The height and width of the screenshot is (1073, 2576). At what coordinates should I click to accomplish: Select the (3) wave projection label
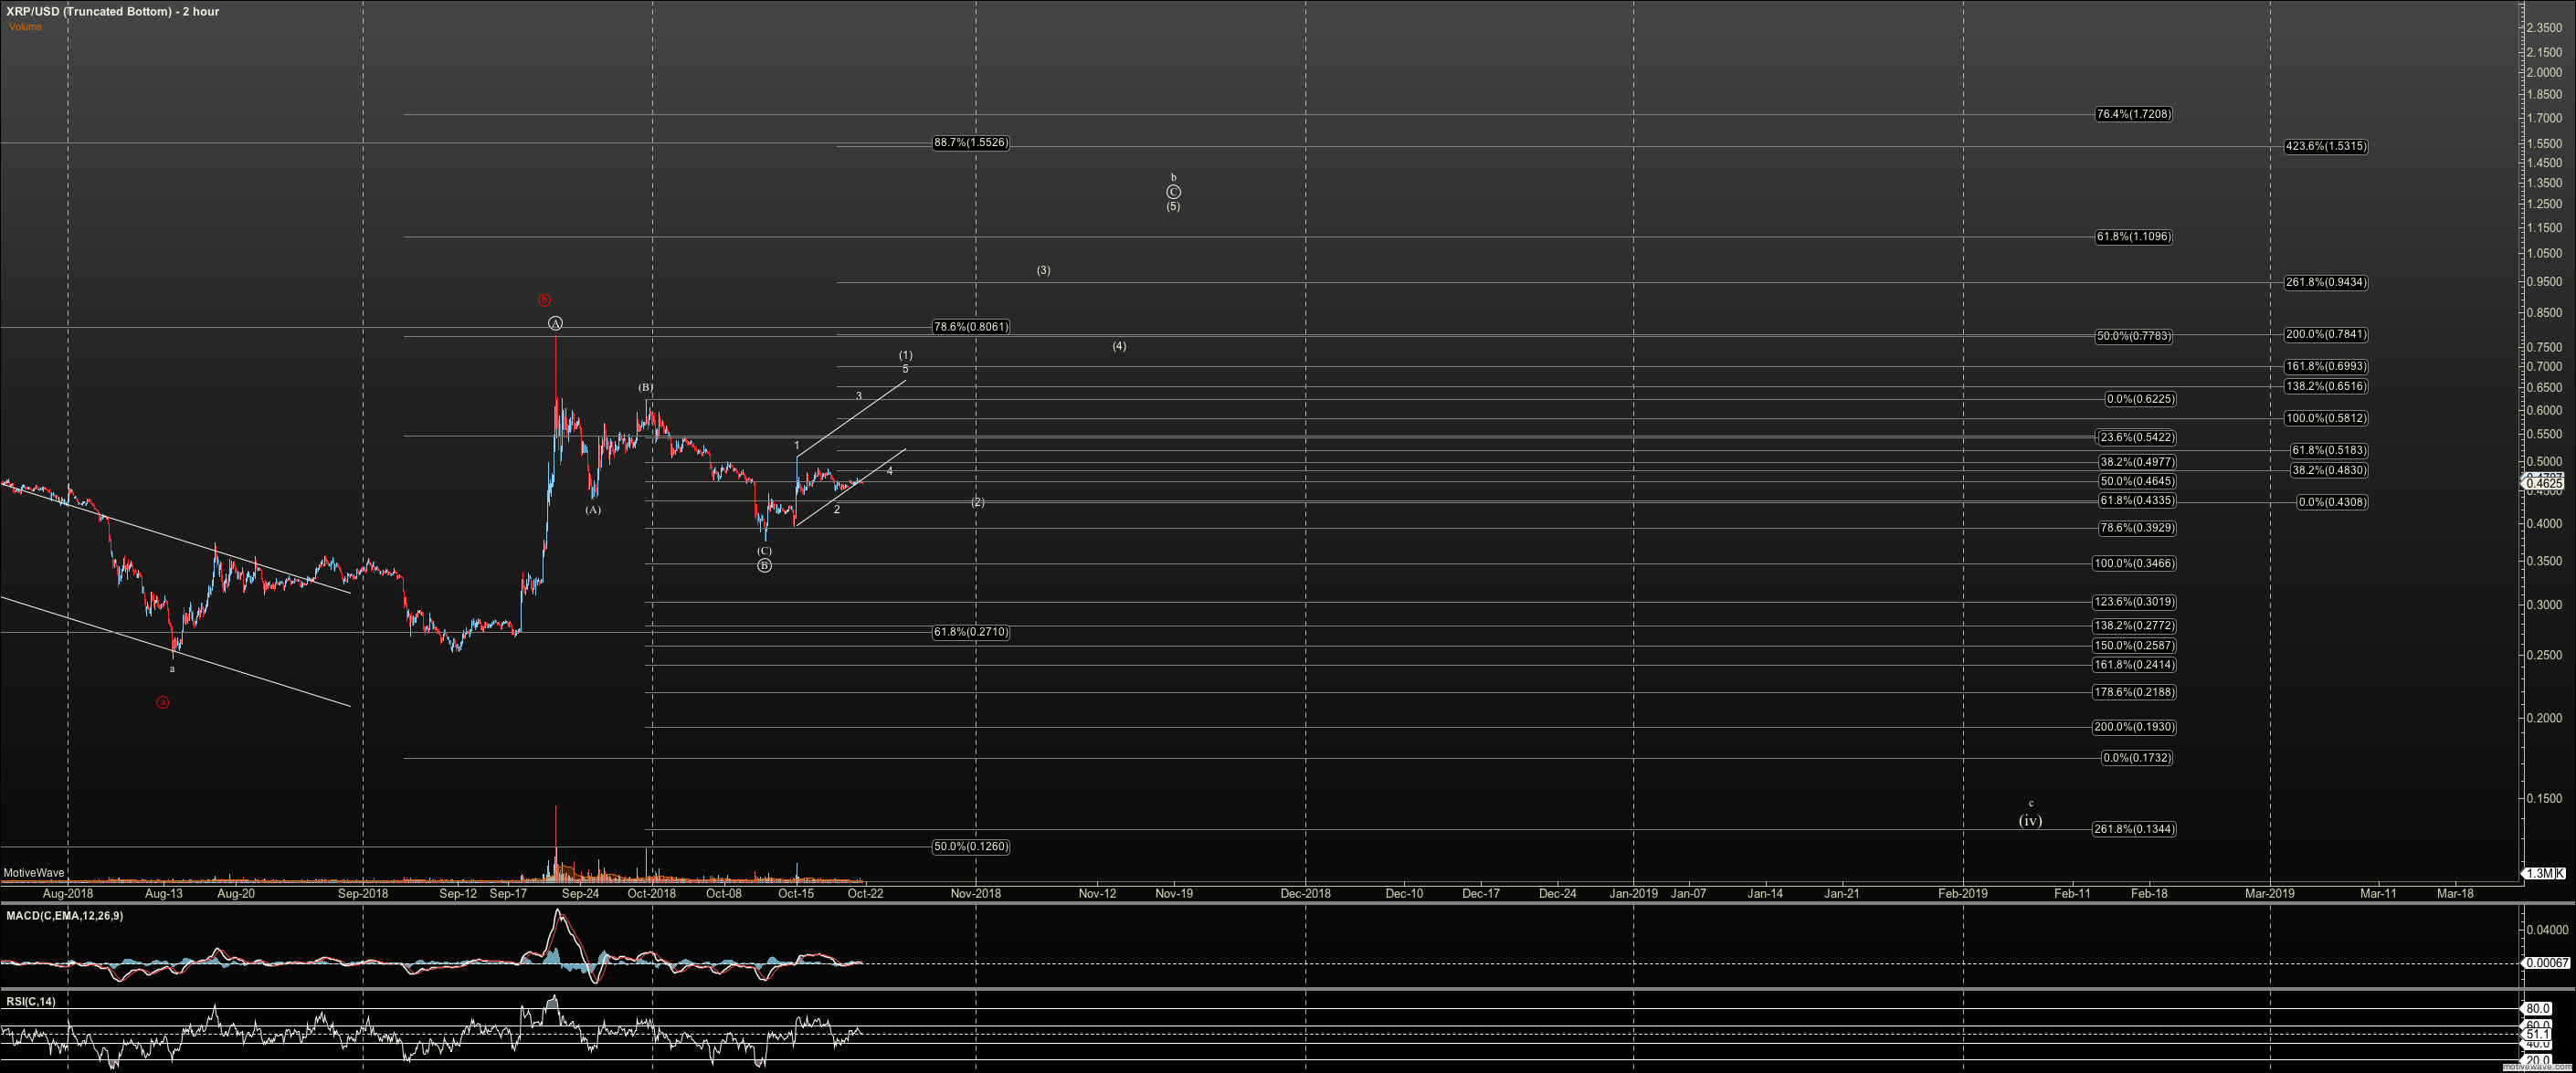(1043, 270)
